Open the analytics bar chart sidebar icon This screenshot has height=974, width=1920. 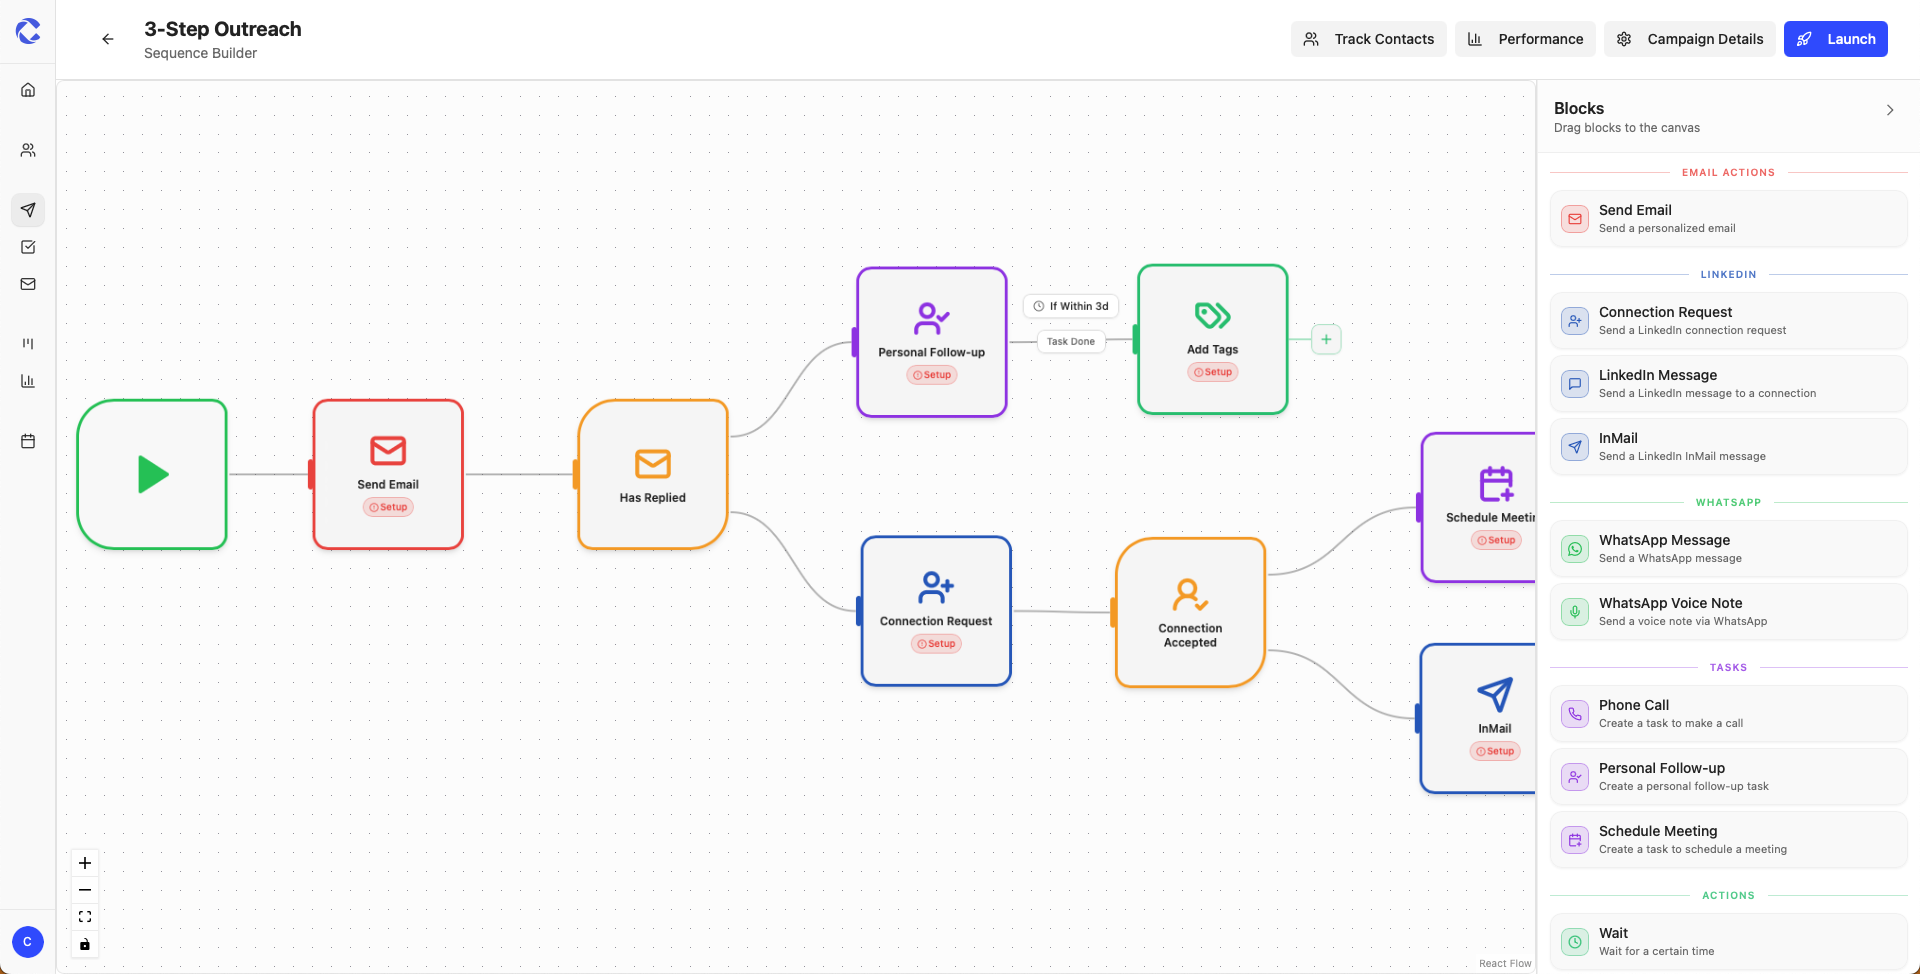coord(28,381)
